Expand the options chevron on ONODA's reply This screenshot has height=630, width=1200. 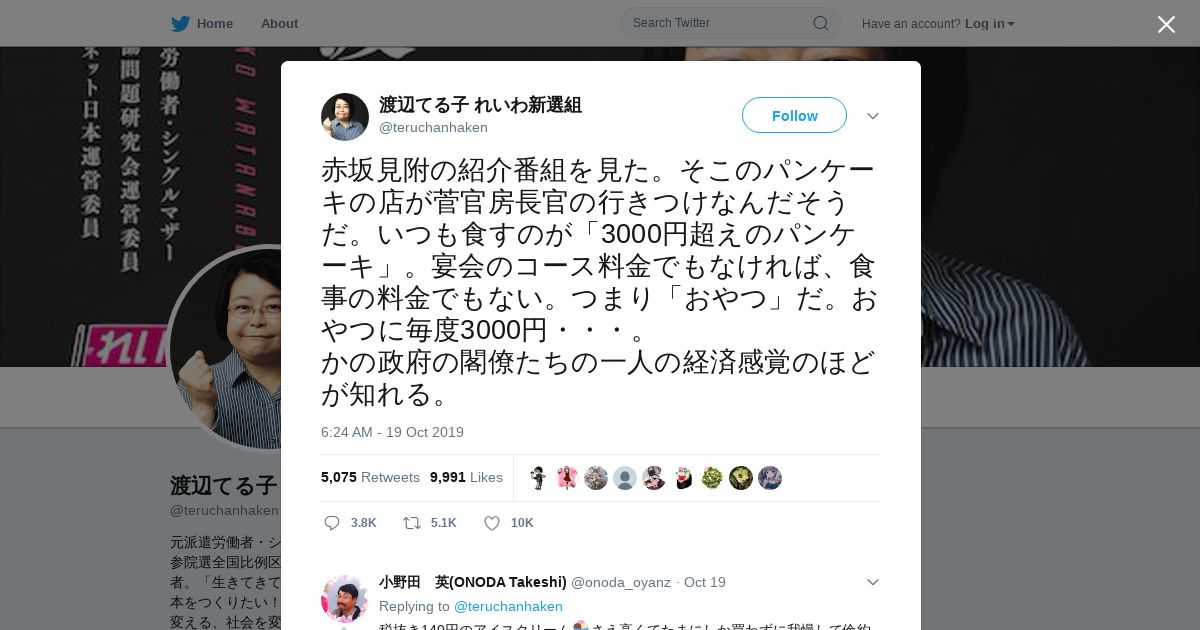coord(873,582)
